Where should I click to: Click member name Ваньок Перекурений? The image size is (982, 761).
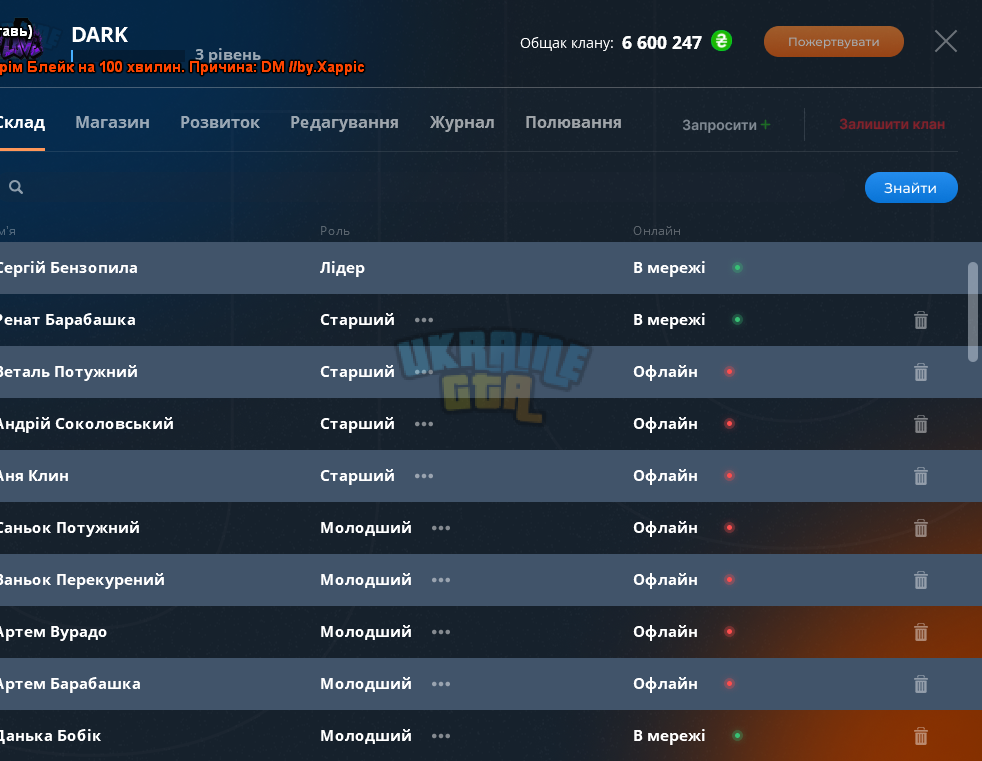point(81,579)
